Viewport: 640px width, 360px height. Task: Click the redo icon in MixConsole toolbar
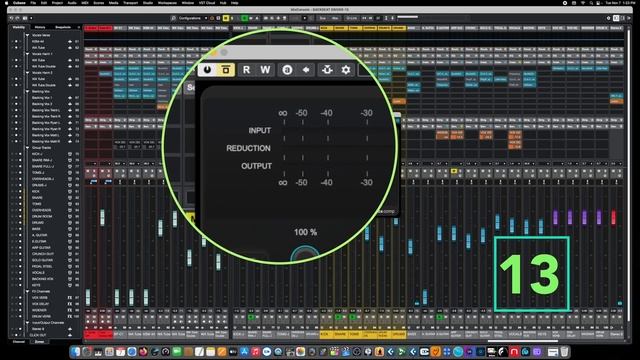click(x=18, y=18)
